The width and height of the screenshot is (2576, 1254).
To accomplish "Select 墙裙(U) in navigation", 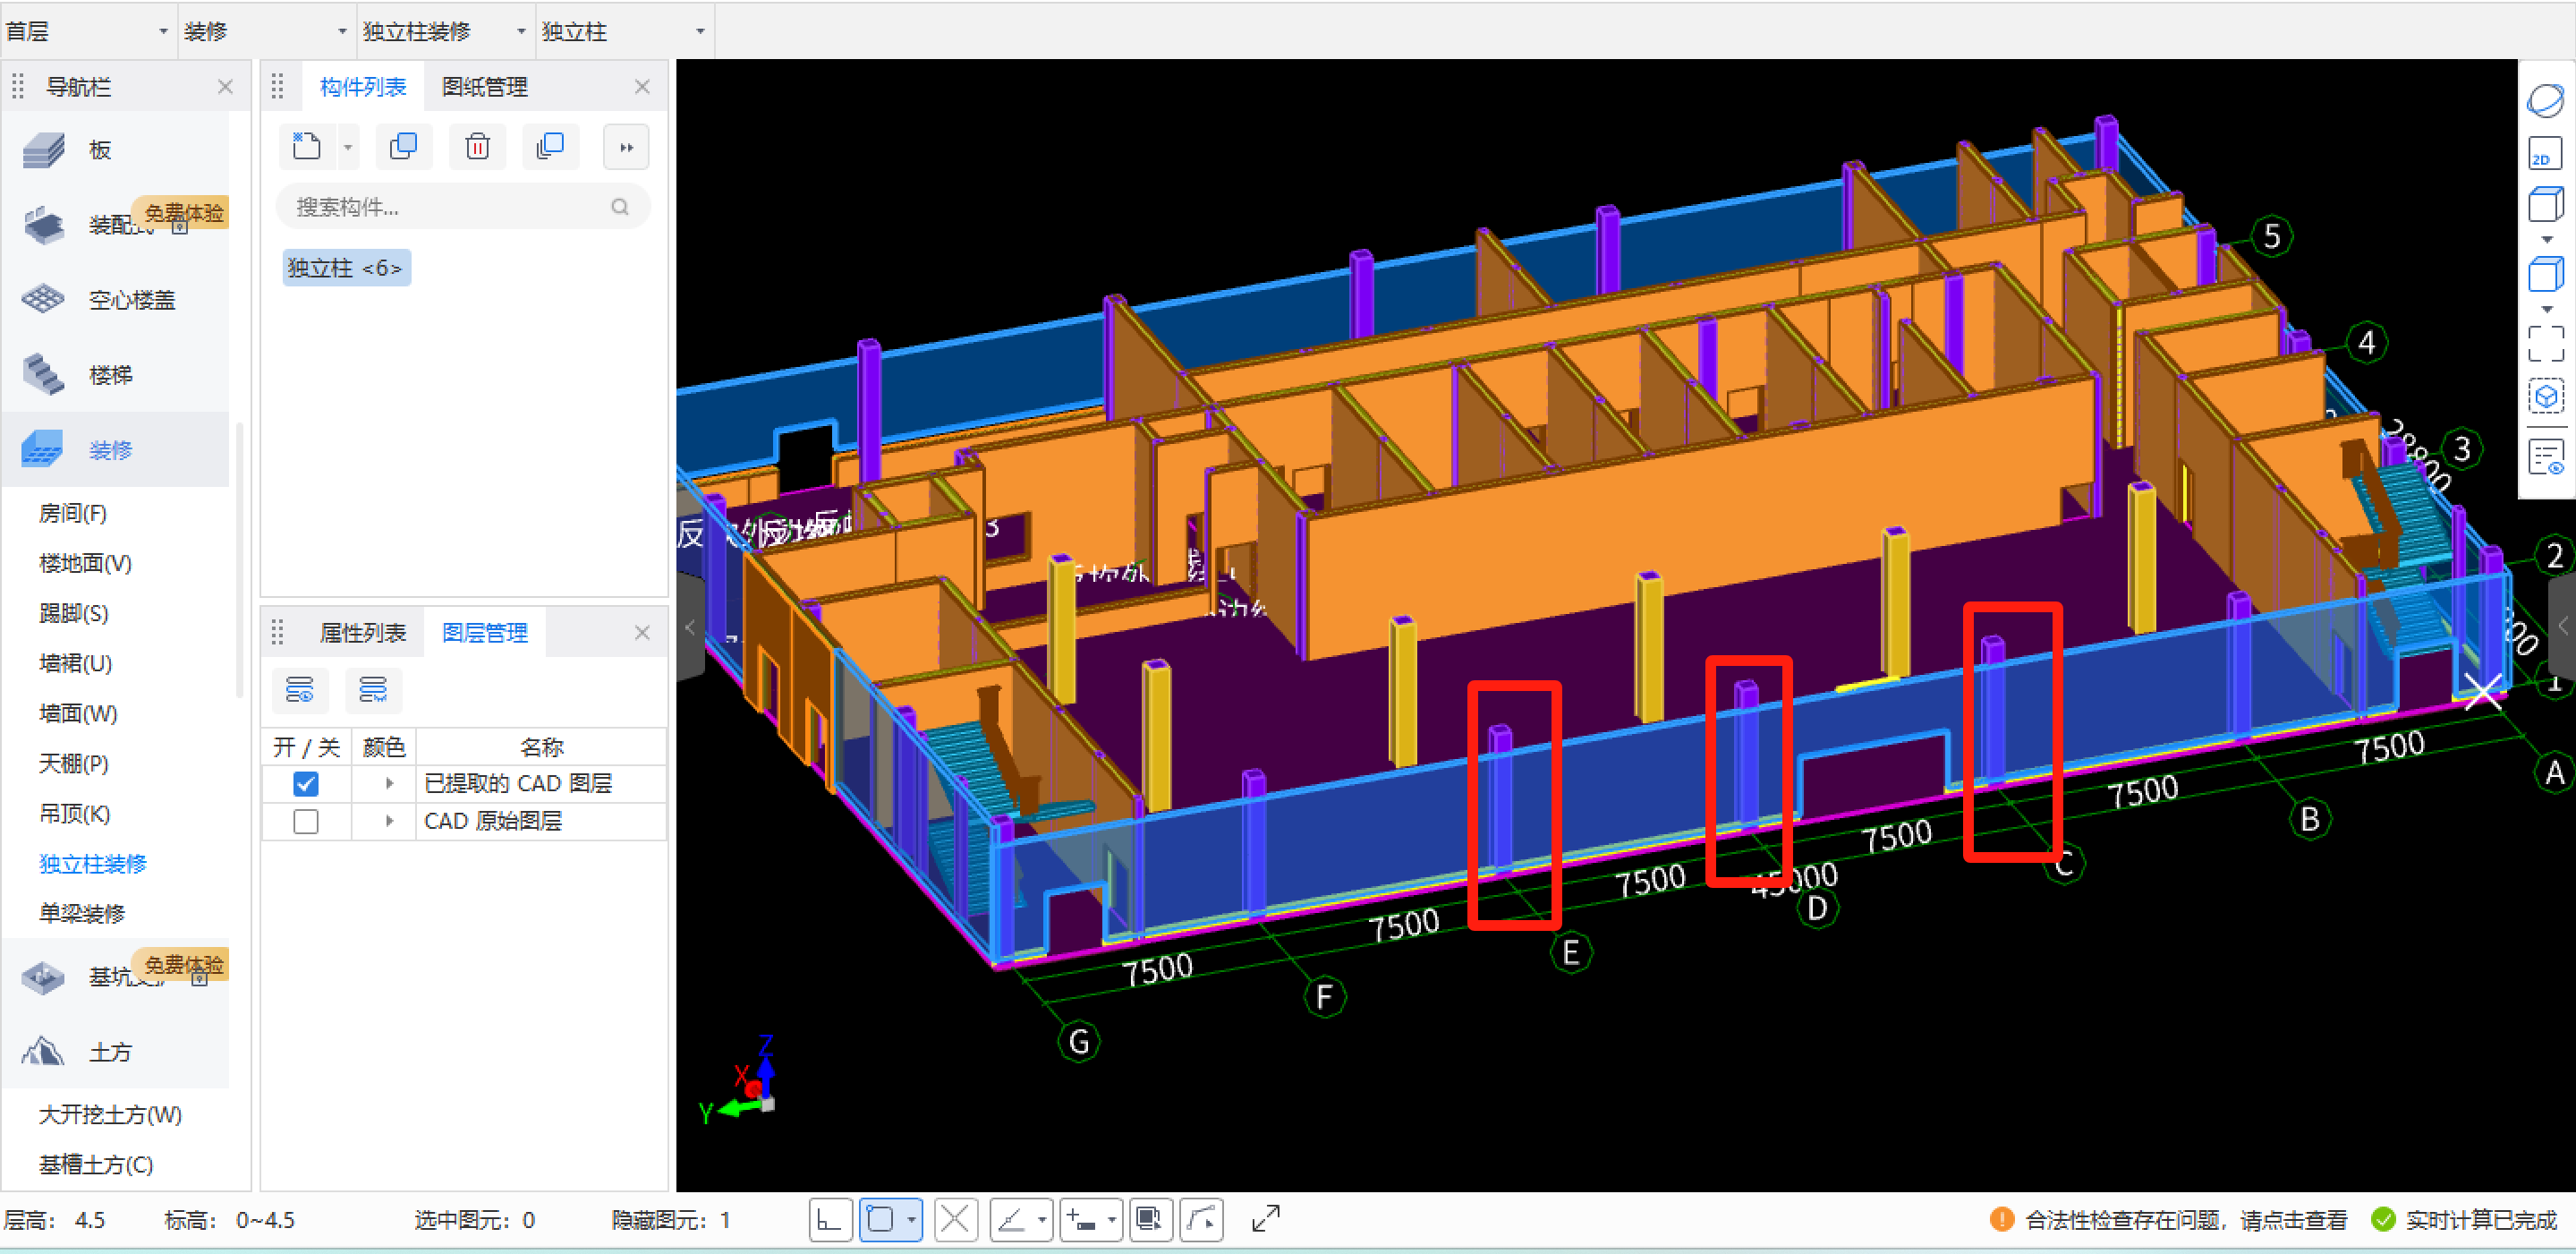I will (75, 663).
